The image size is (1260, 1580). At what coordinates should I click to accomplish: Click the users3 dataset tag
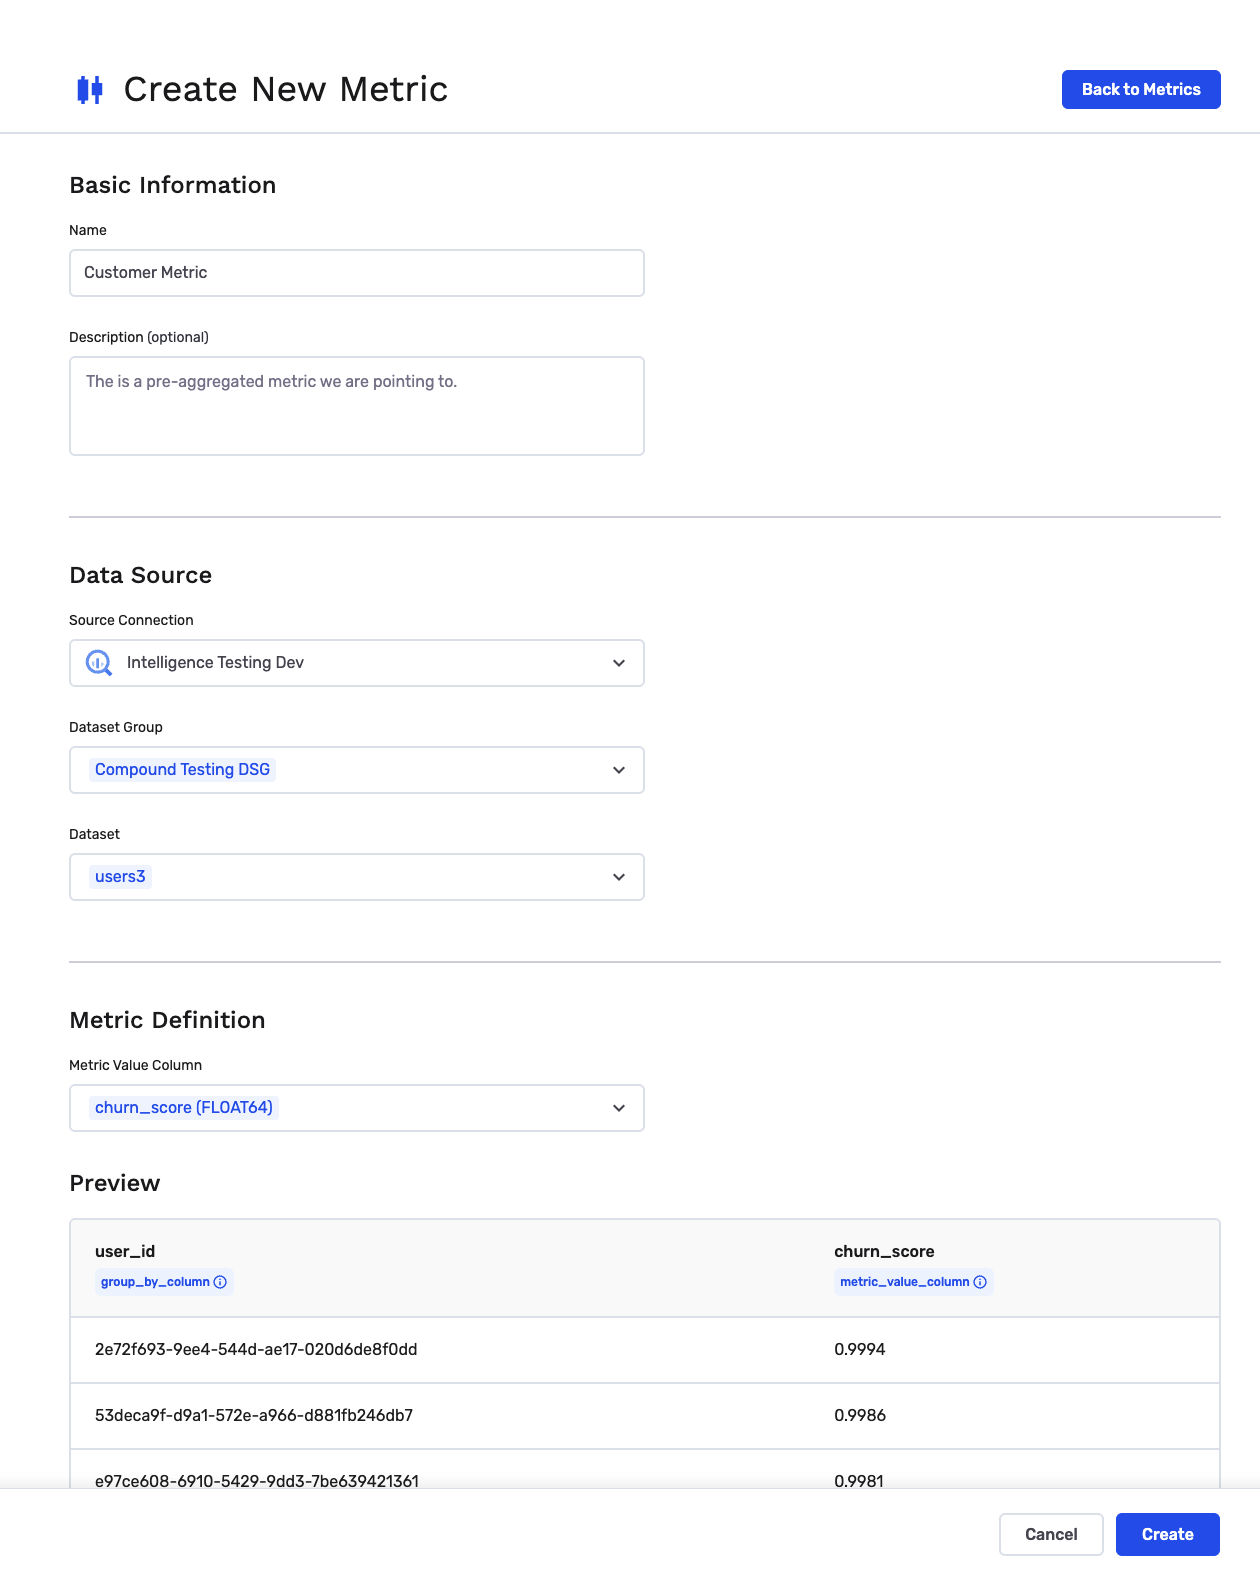[x=120, y=877]
